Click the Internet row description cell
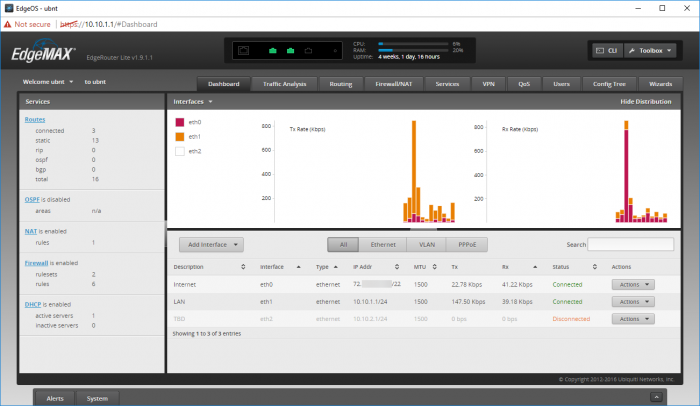 (x=185, y=285)
